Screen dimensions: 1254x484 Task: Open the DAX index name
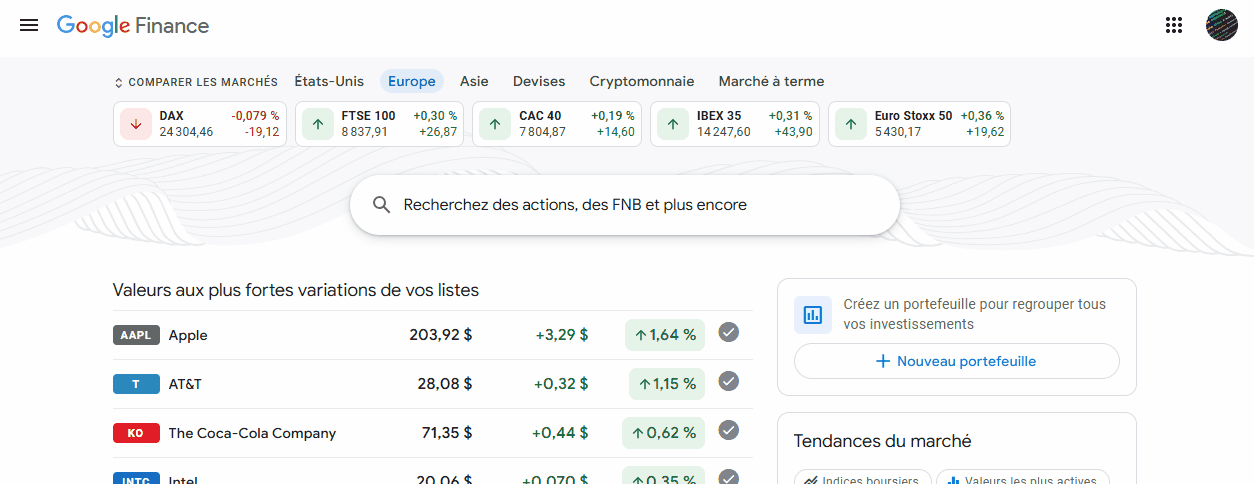click(x=171, y=116)
